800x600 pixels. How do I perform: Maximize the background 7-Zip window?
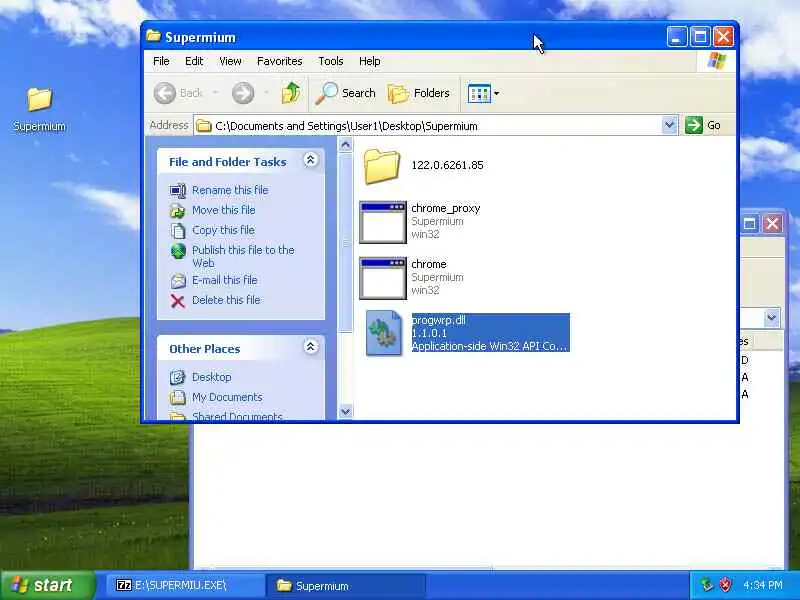(749, 223)
